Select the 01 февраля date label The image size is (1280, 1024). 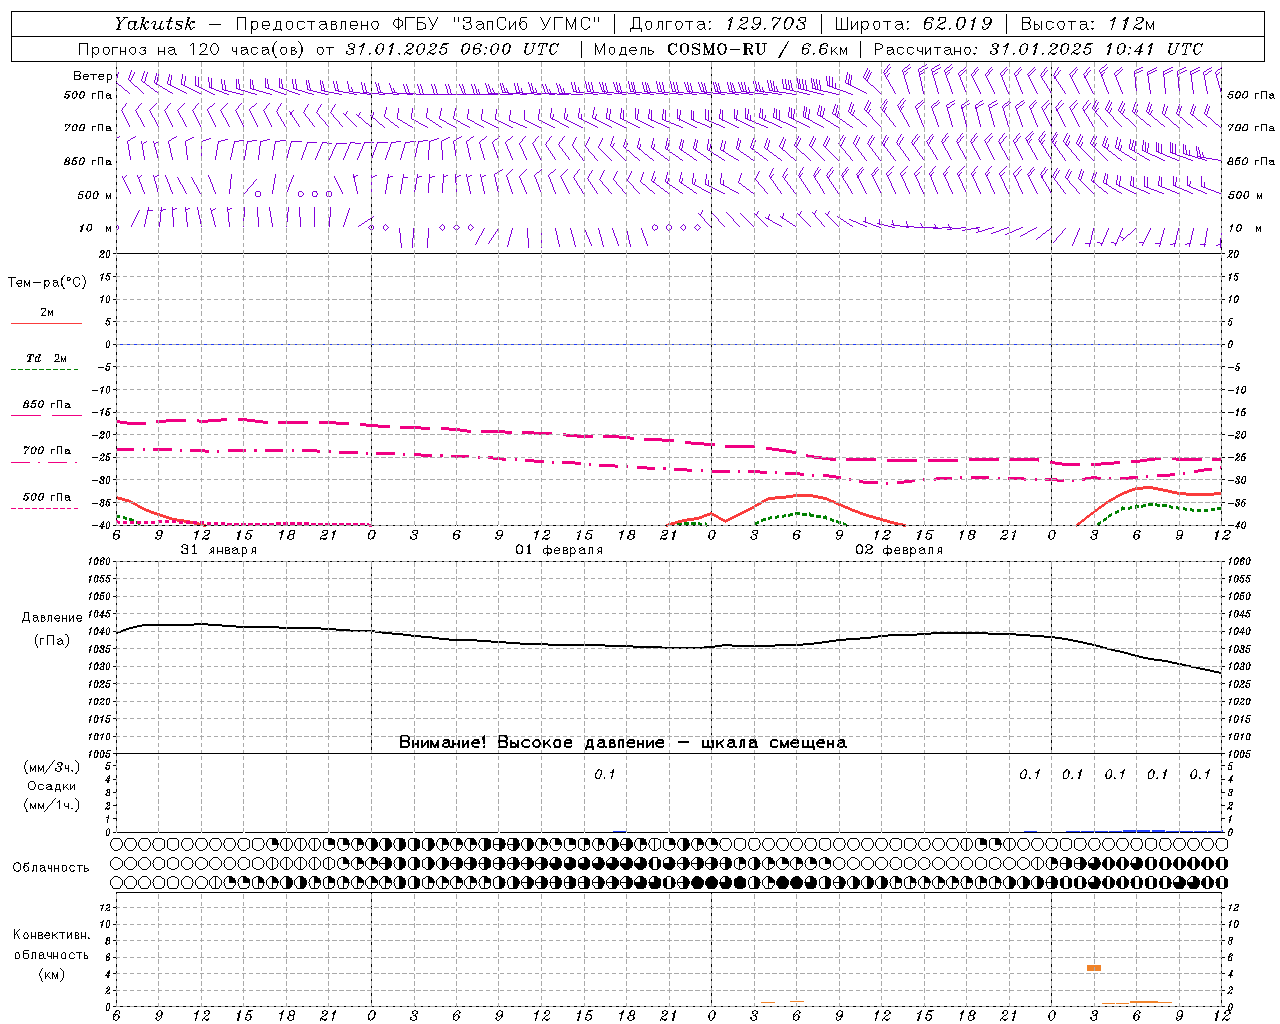[x=559, y=550]
